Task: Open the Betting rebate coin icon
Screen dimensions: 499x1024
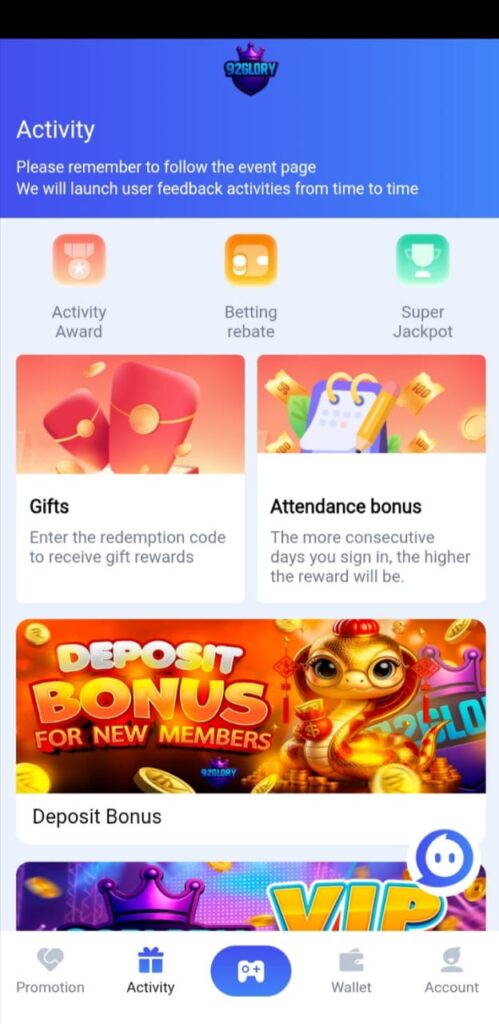Action: pyautogui.click(x=251, y=260)
